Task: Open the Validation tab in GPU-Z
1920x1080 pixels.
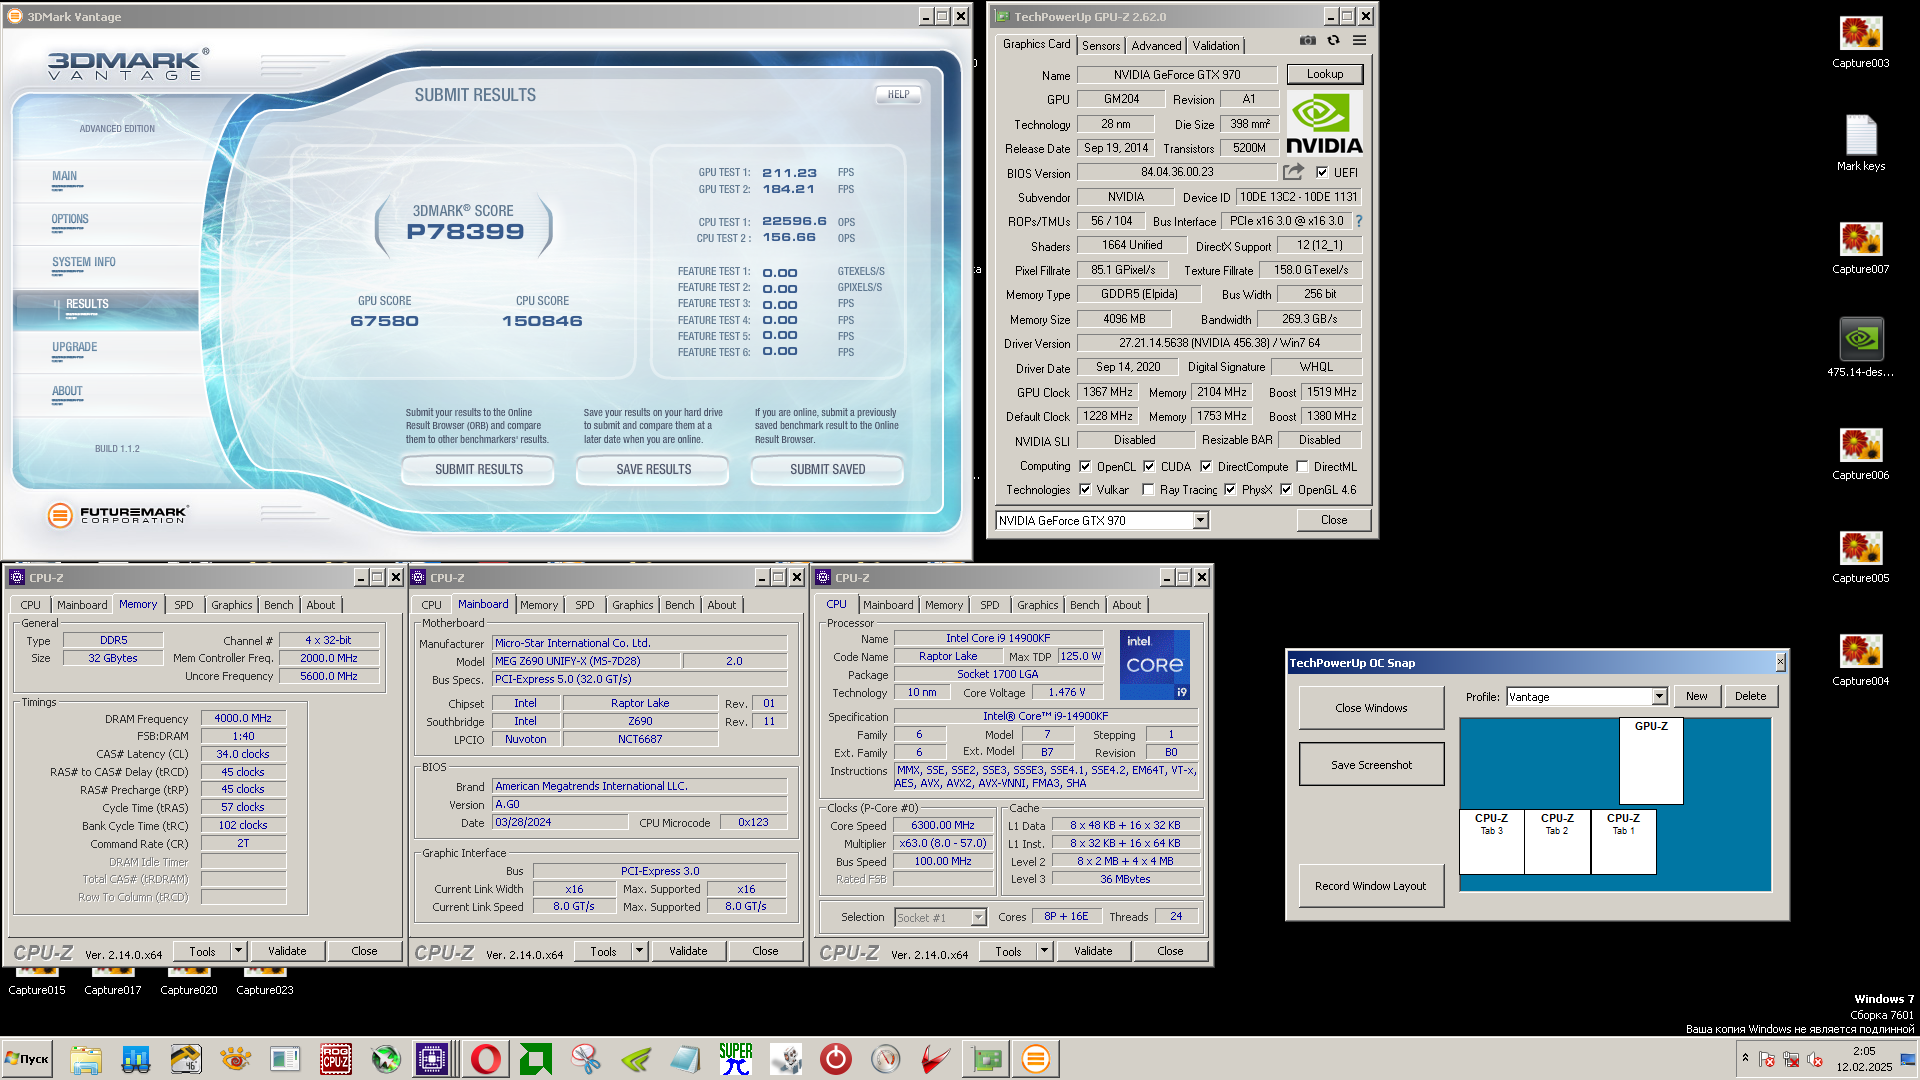Action: (1215, 45)
